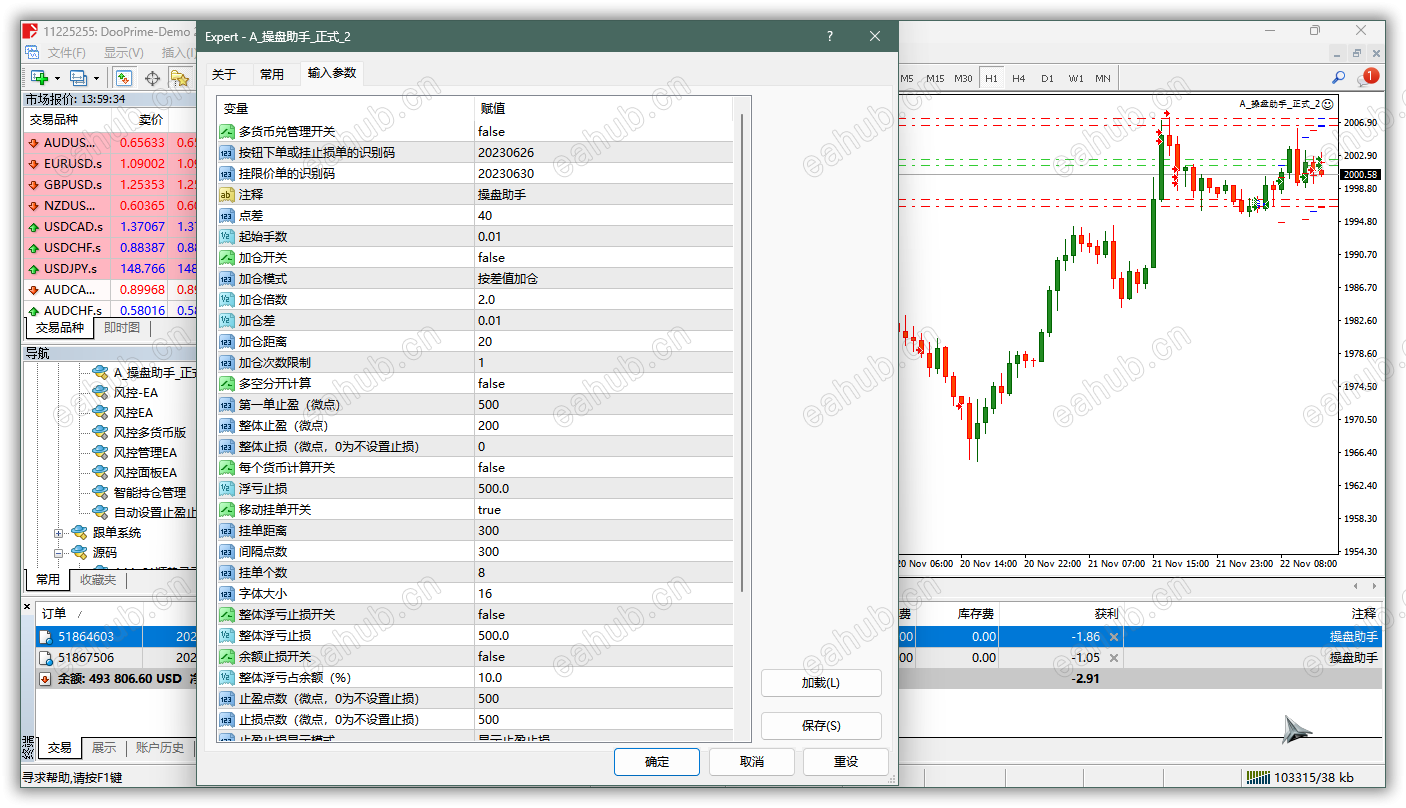Click the connection bars icon in status bar
1406x808 pixels.
pyautogui.click(x=1258, y=777)
